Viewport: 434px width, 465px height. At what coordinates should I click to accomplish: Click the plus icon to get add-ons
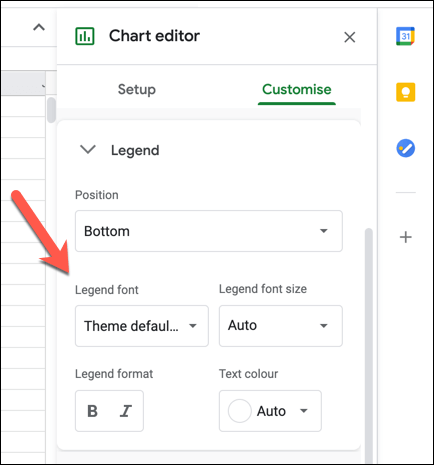(x=405, y=237)
